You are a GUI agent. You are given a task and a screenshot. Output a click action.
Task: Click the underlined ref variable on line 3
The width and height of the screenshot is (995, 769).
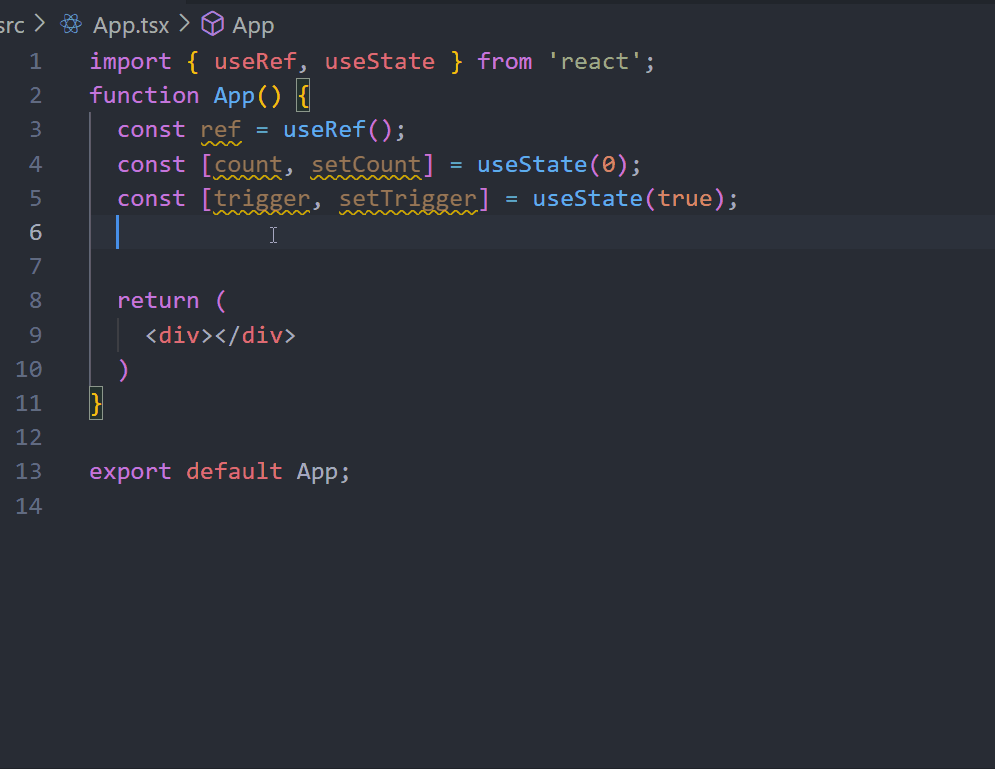[220, 130]
